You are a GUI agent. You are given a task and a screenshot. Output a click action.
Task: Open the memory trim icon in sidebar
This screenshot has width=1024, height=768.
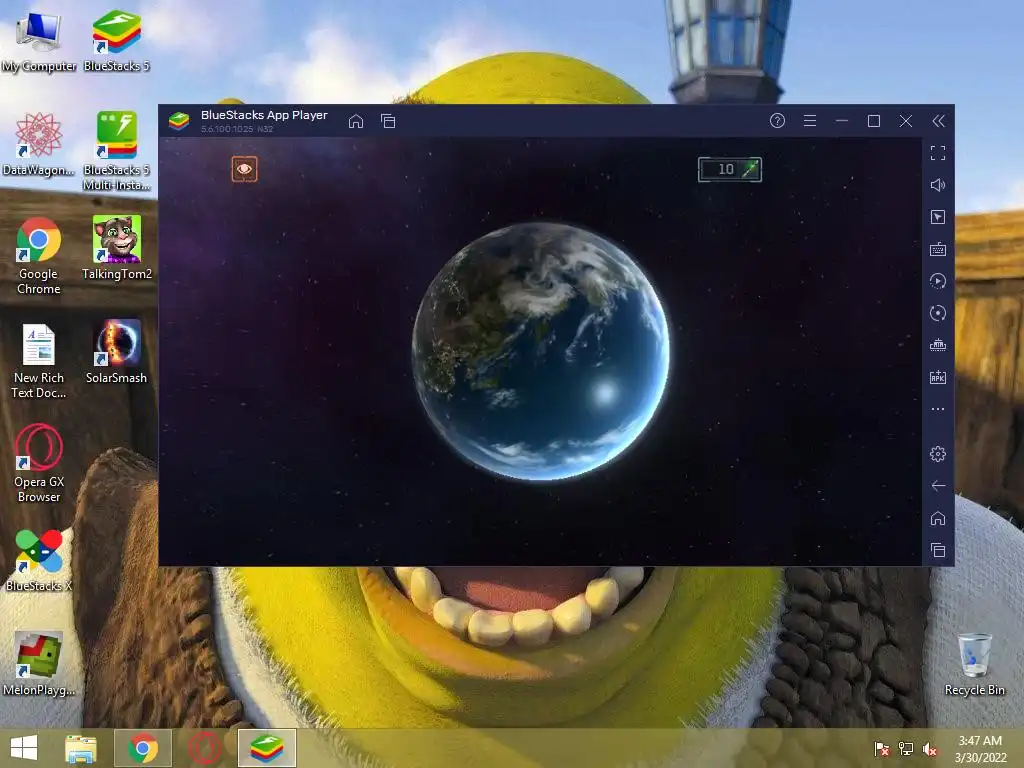pos(938,345)
